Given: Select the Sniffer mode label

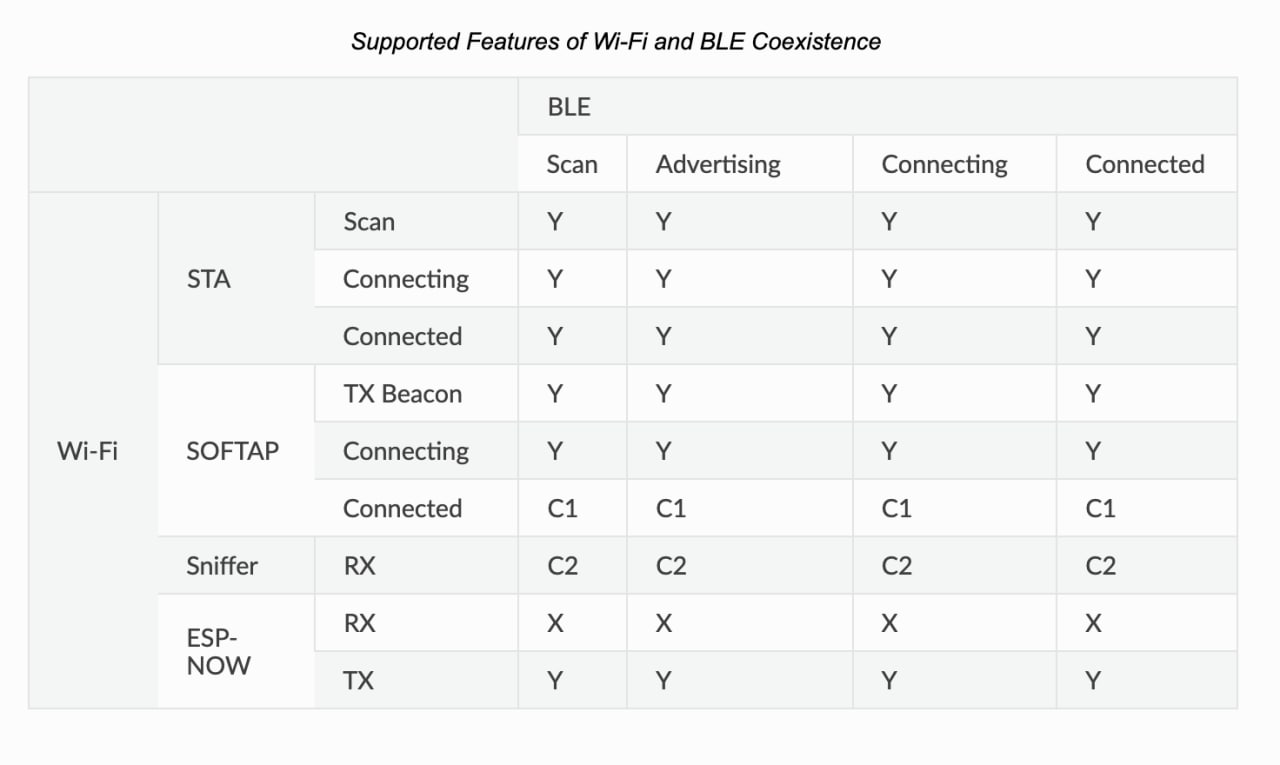Looking at the screenshot, I should click(x=222, y=566).
